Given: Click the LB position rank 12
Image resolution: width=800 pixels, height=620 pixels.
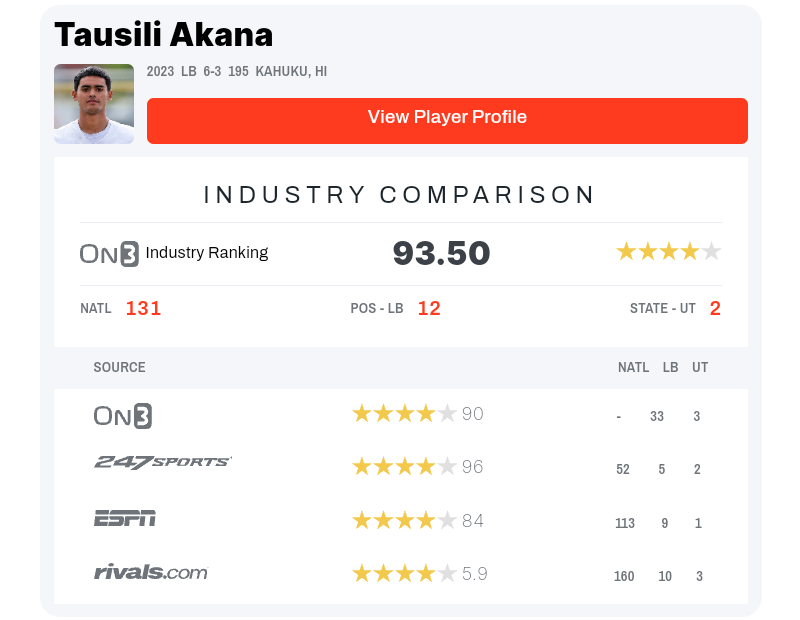Looking at the screenshot, I should click(429, 309).
